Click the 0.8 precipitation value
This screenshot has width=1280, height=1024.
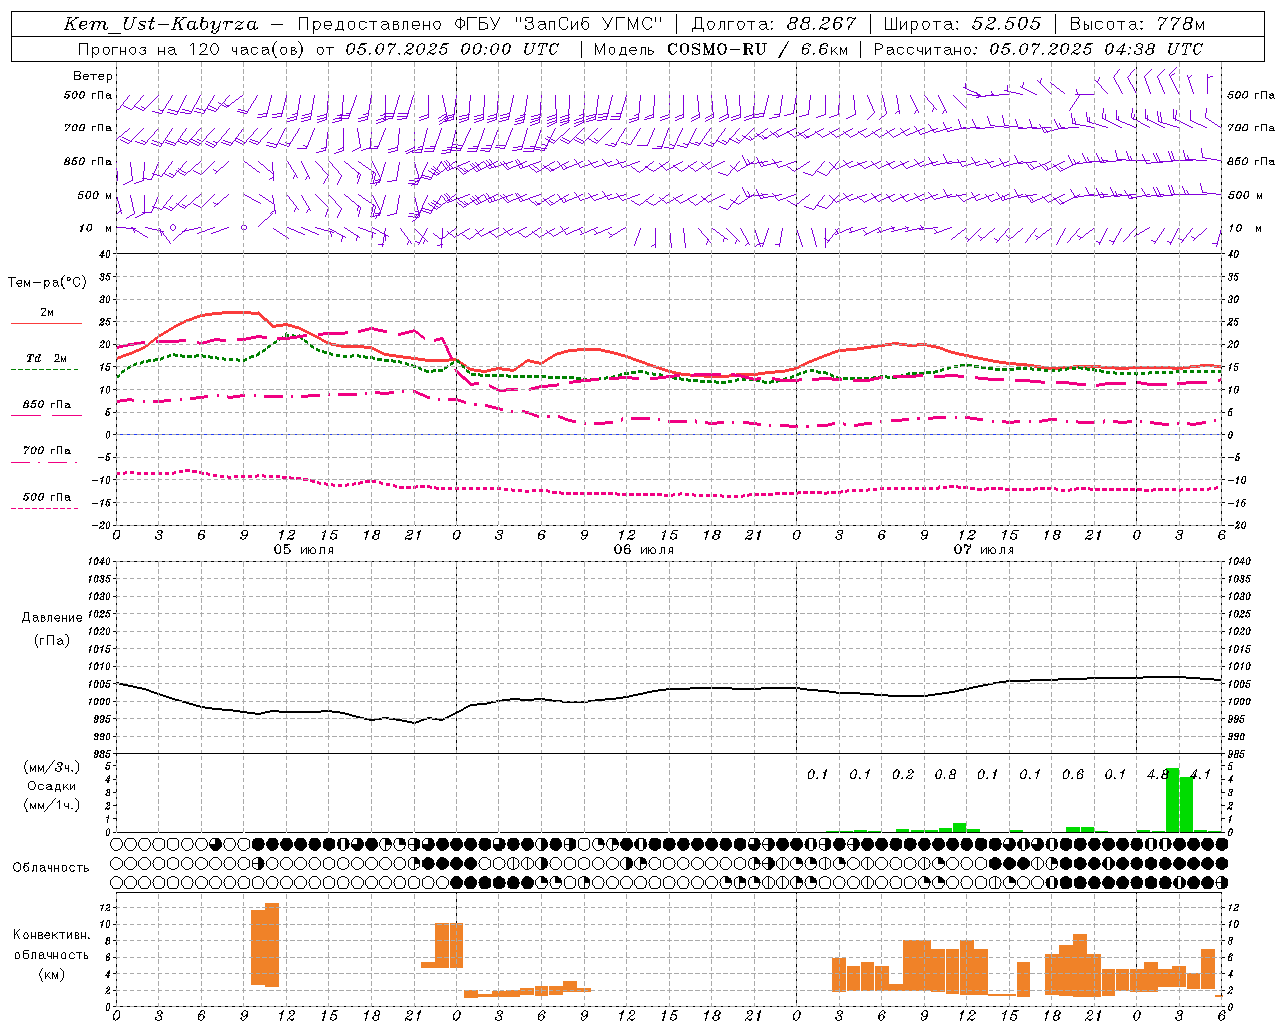pos(945,775)
